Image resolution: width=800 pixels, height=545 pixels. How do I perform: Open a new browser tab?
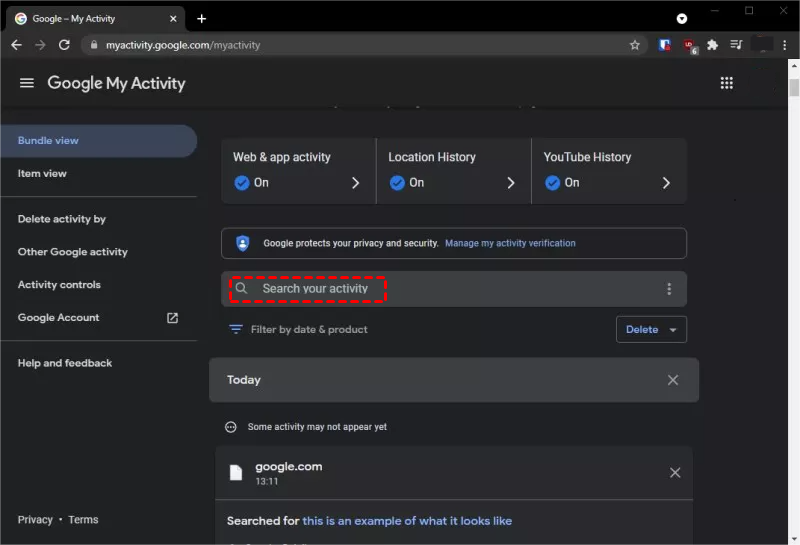(x=201, y=18)
